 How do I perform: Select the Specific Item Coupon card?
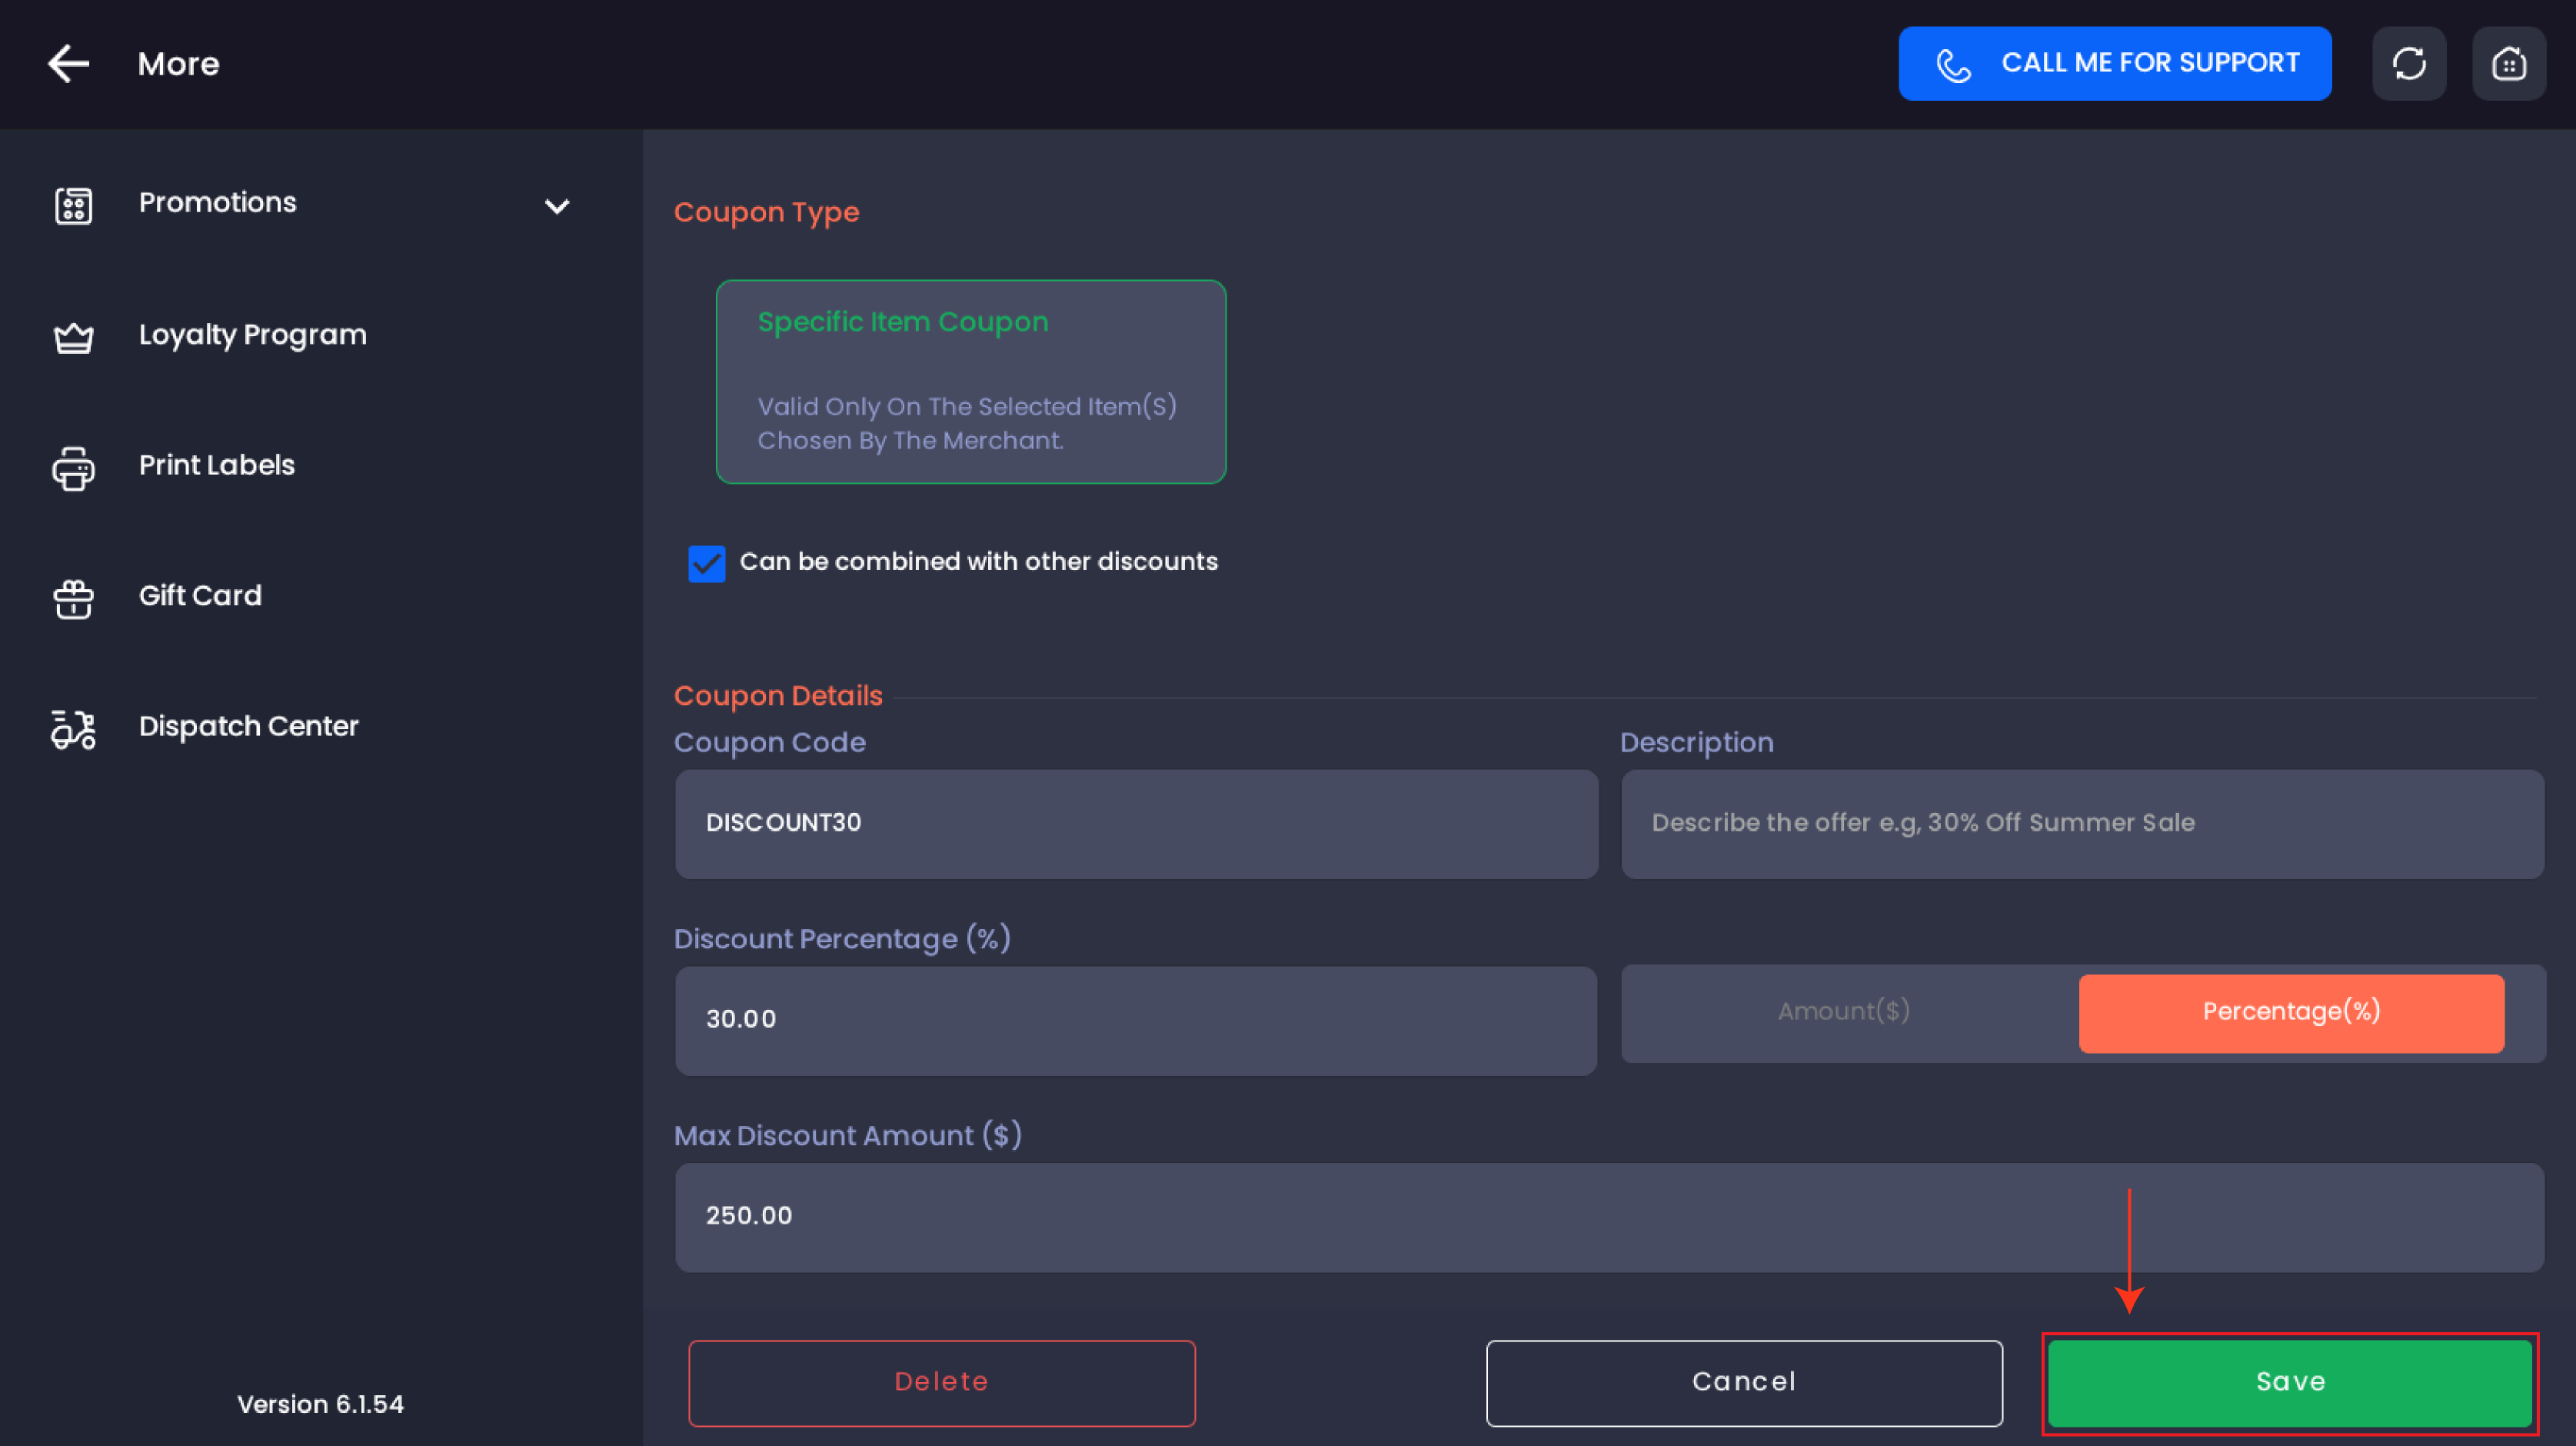coord(971,381)
